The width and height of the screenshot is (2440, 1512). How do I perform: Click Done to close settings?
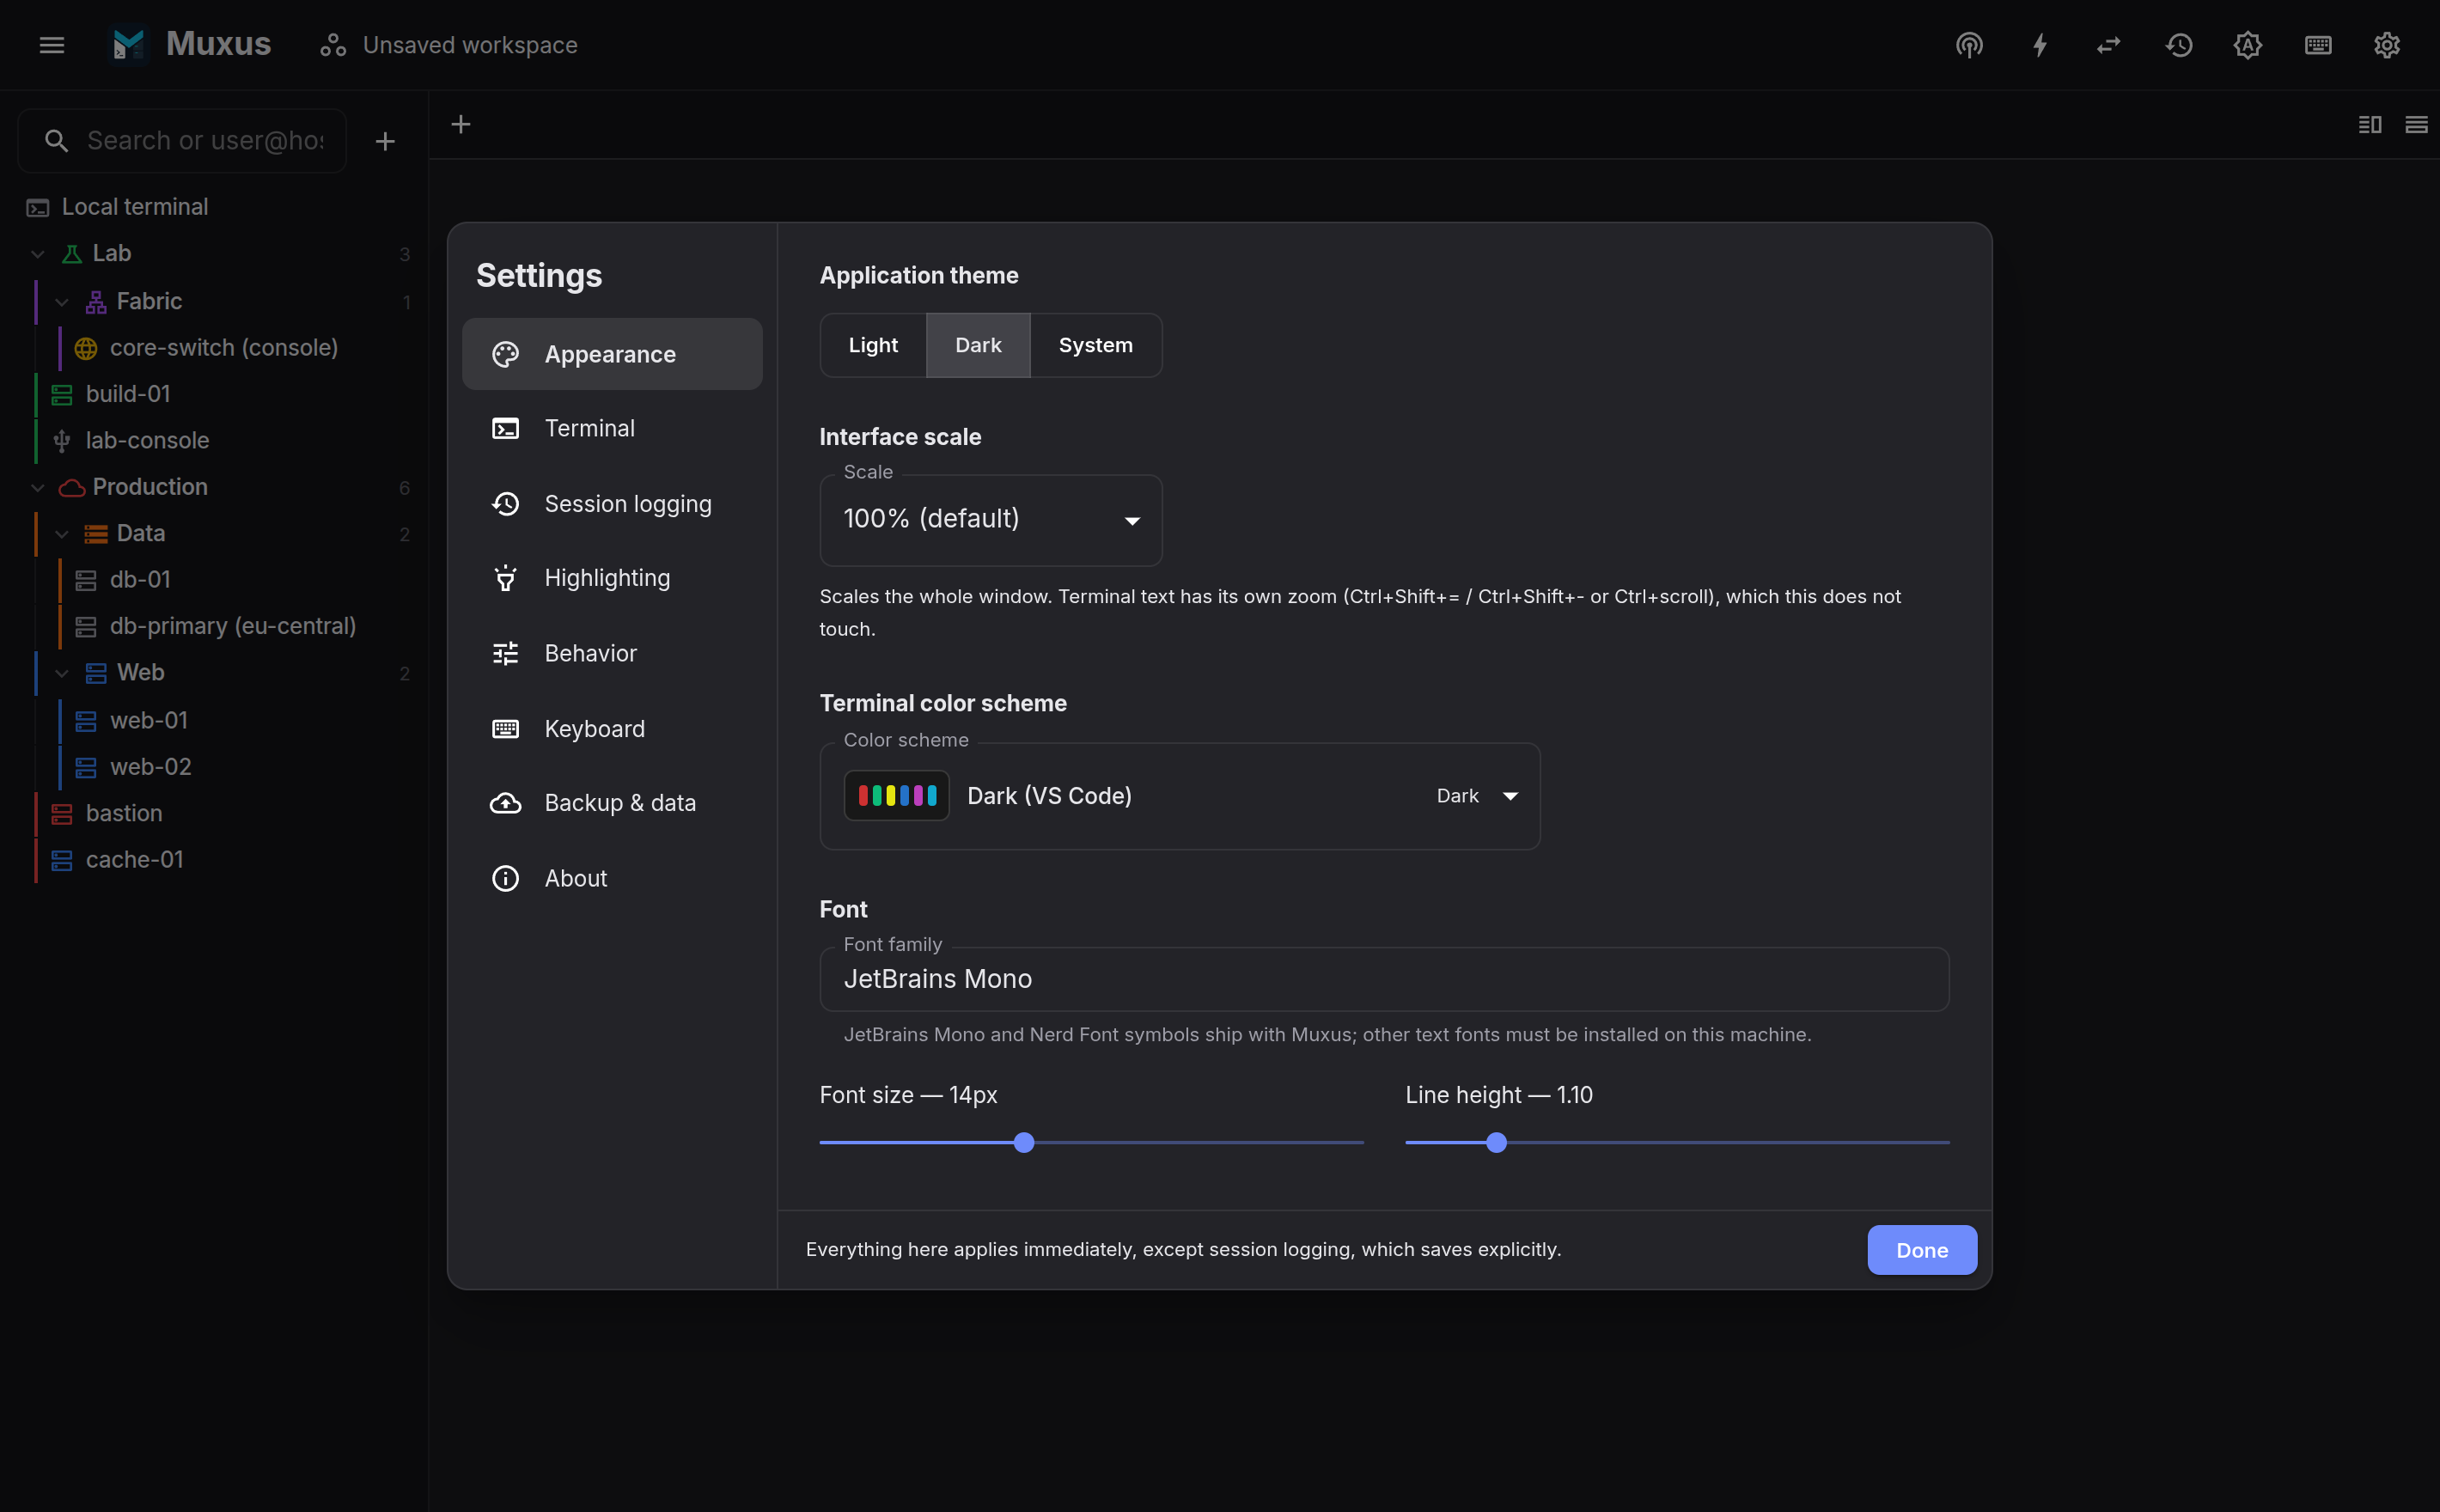1922,1250
